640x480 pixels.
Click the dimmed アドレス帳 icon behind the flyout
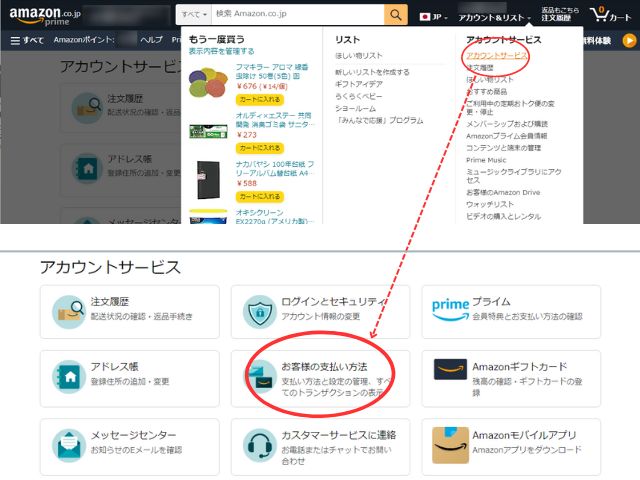87,168
